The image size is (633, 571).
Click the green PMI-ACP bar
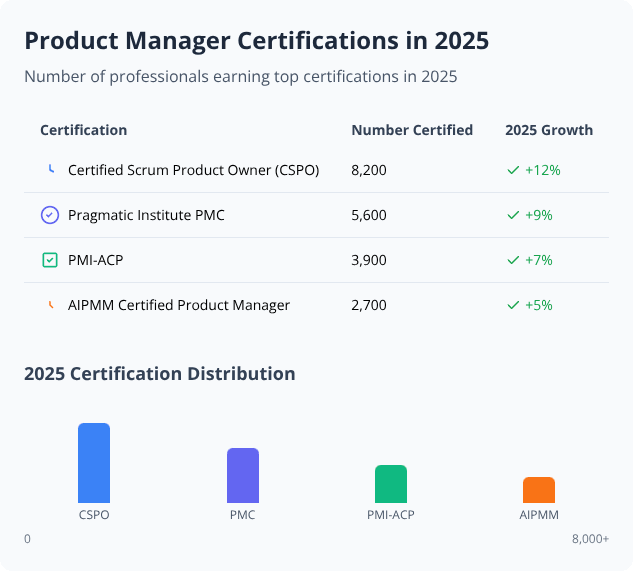click(391, 484)
